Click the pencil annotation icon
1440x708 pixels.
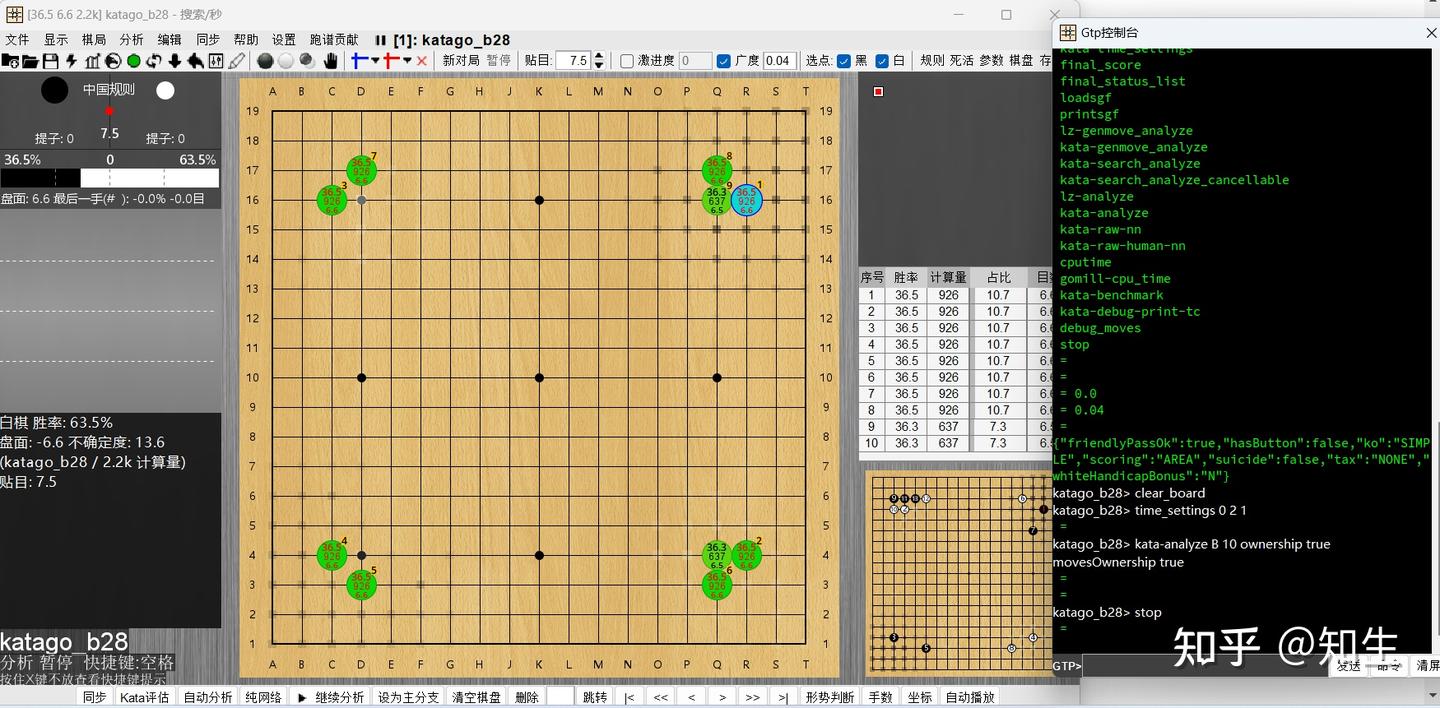pos(236,62)
